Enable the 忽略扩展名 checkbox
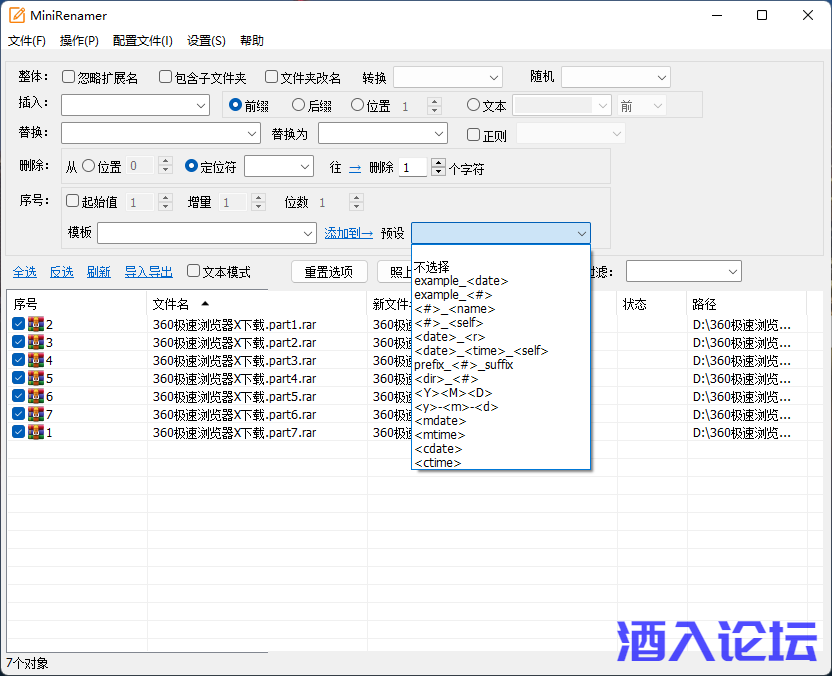 coord(69,76)
